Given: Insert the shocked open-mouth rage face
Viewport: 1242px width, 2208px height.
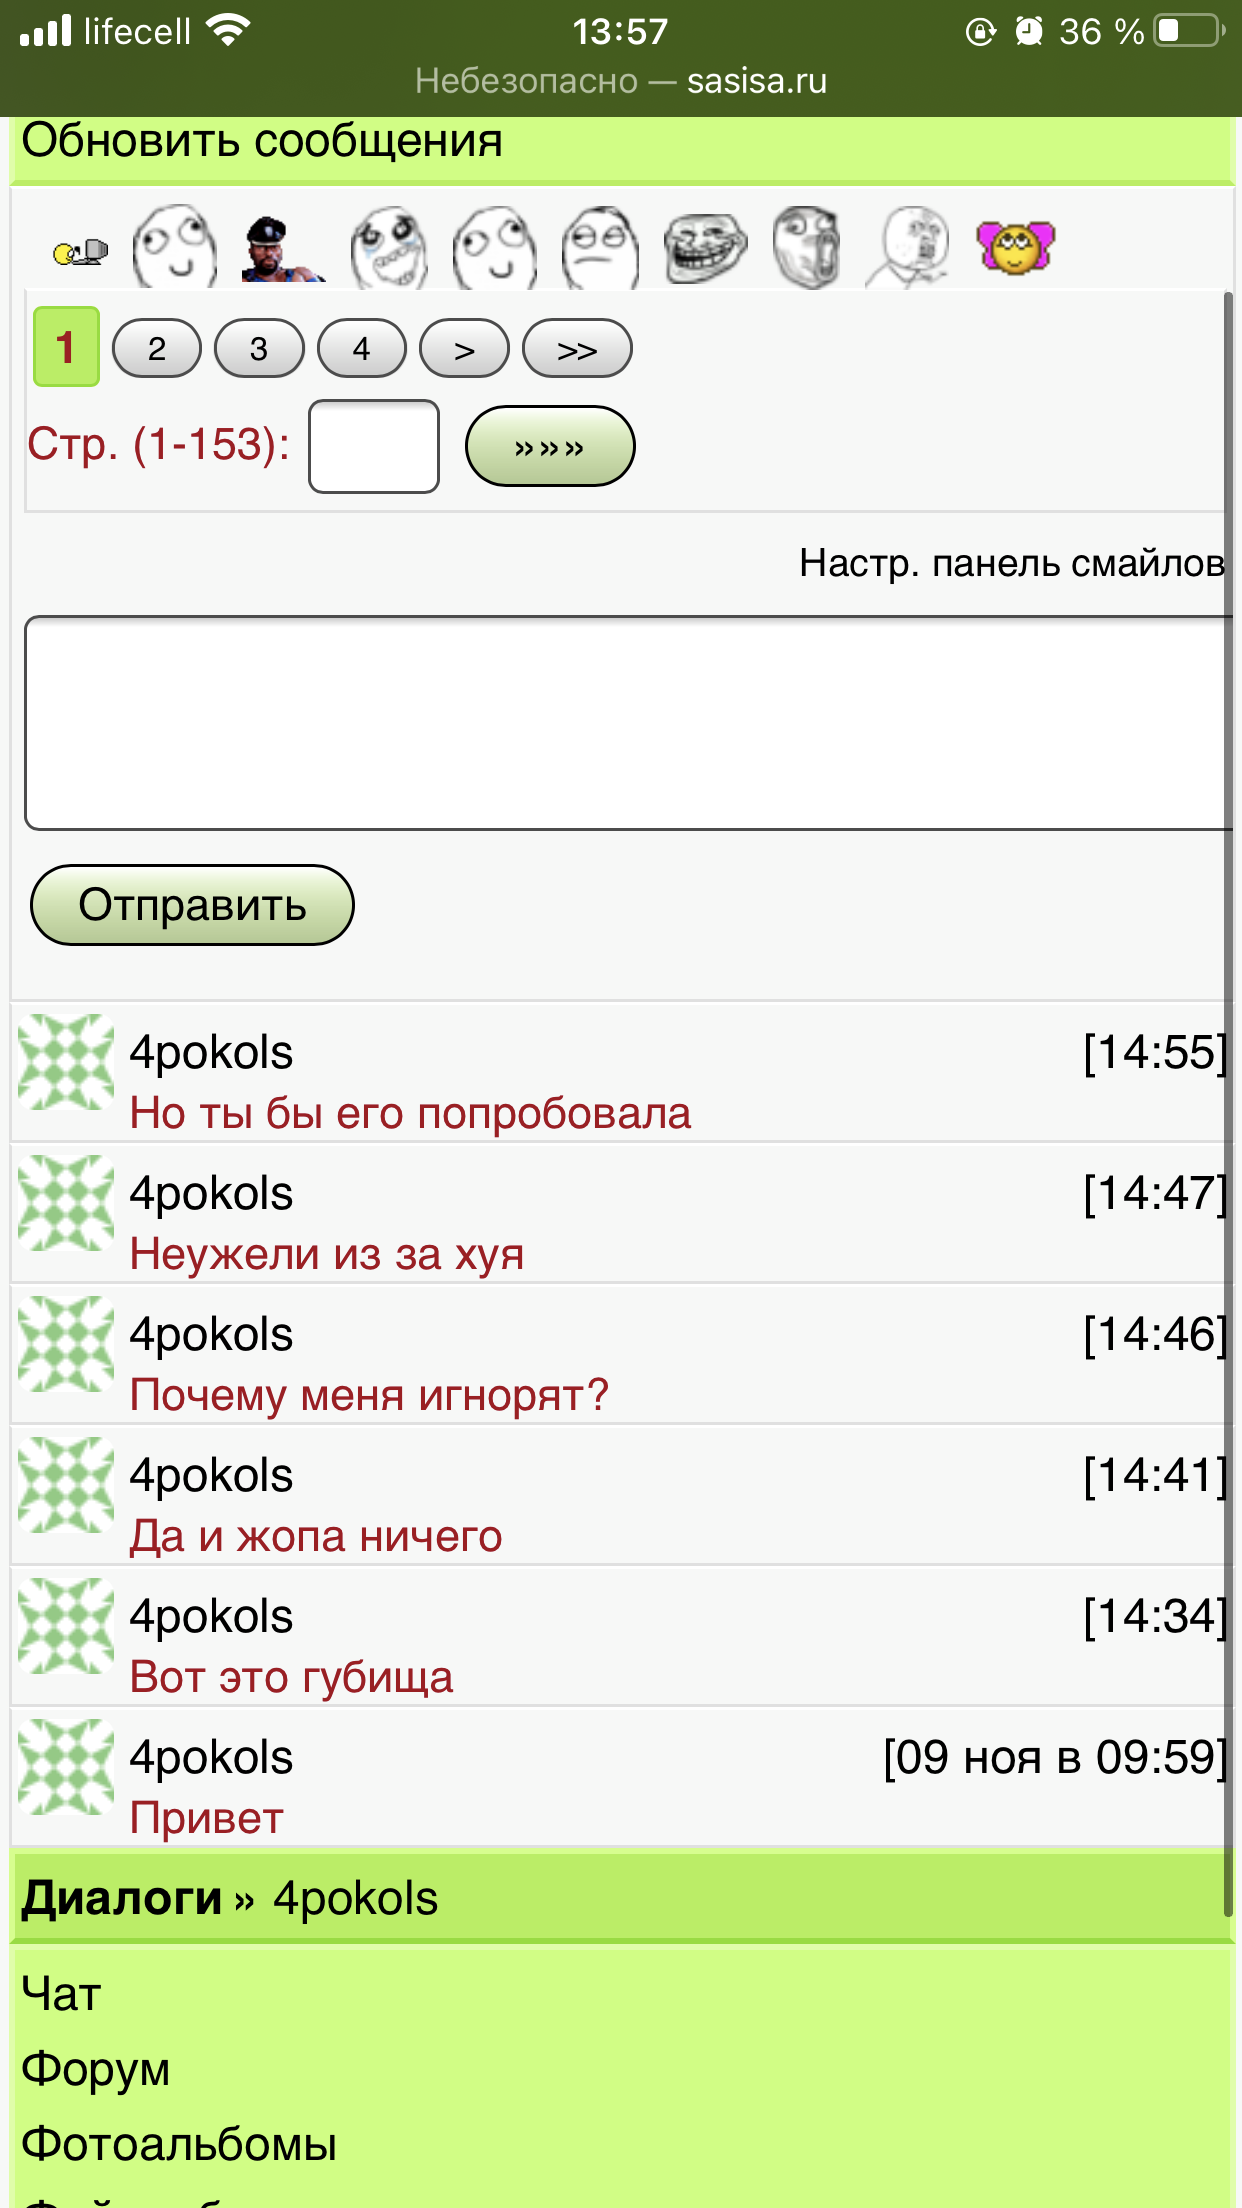Looking at the screenshot, I should coord(807,247).
